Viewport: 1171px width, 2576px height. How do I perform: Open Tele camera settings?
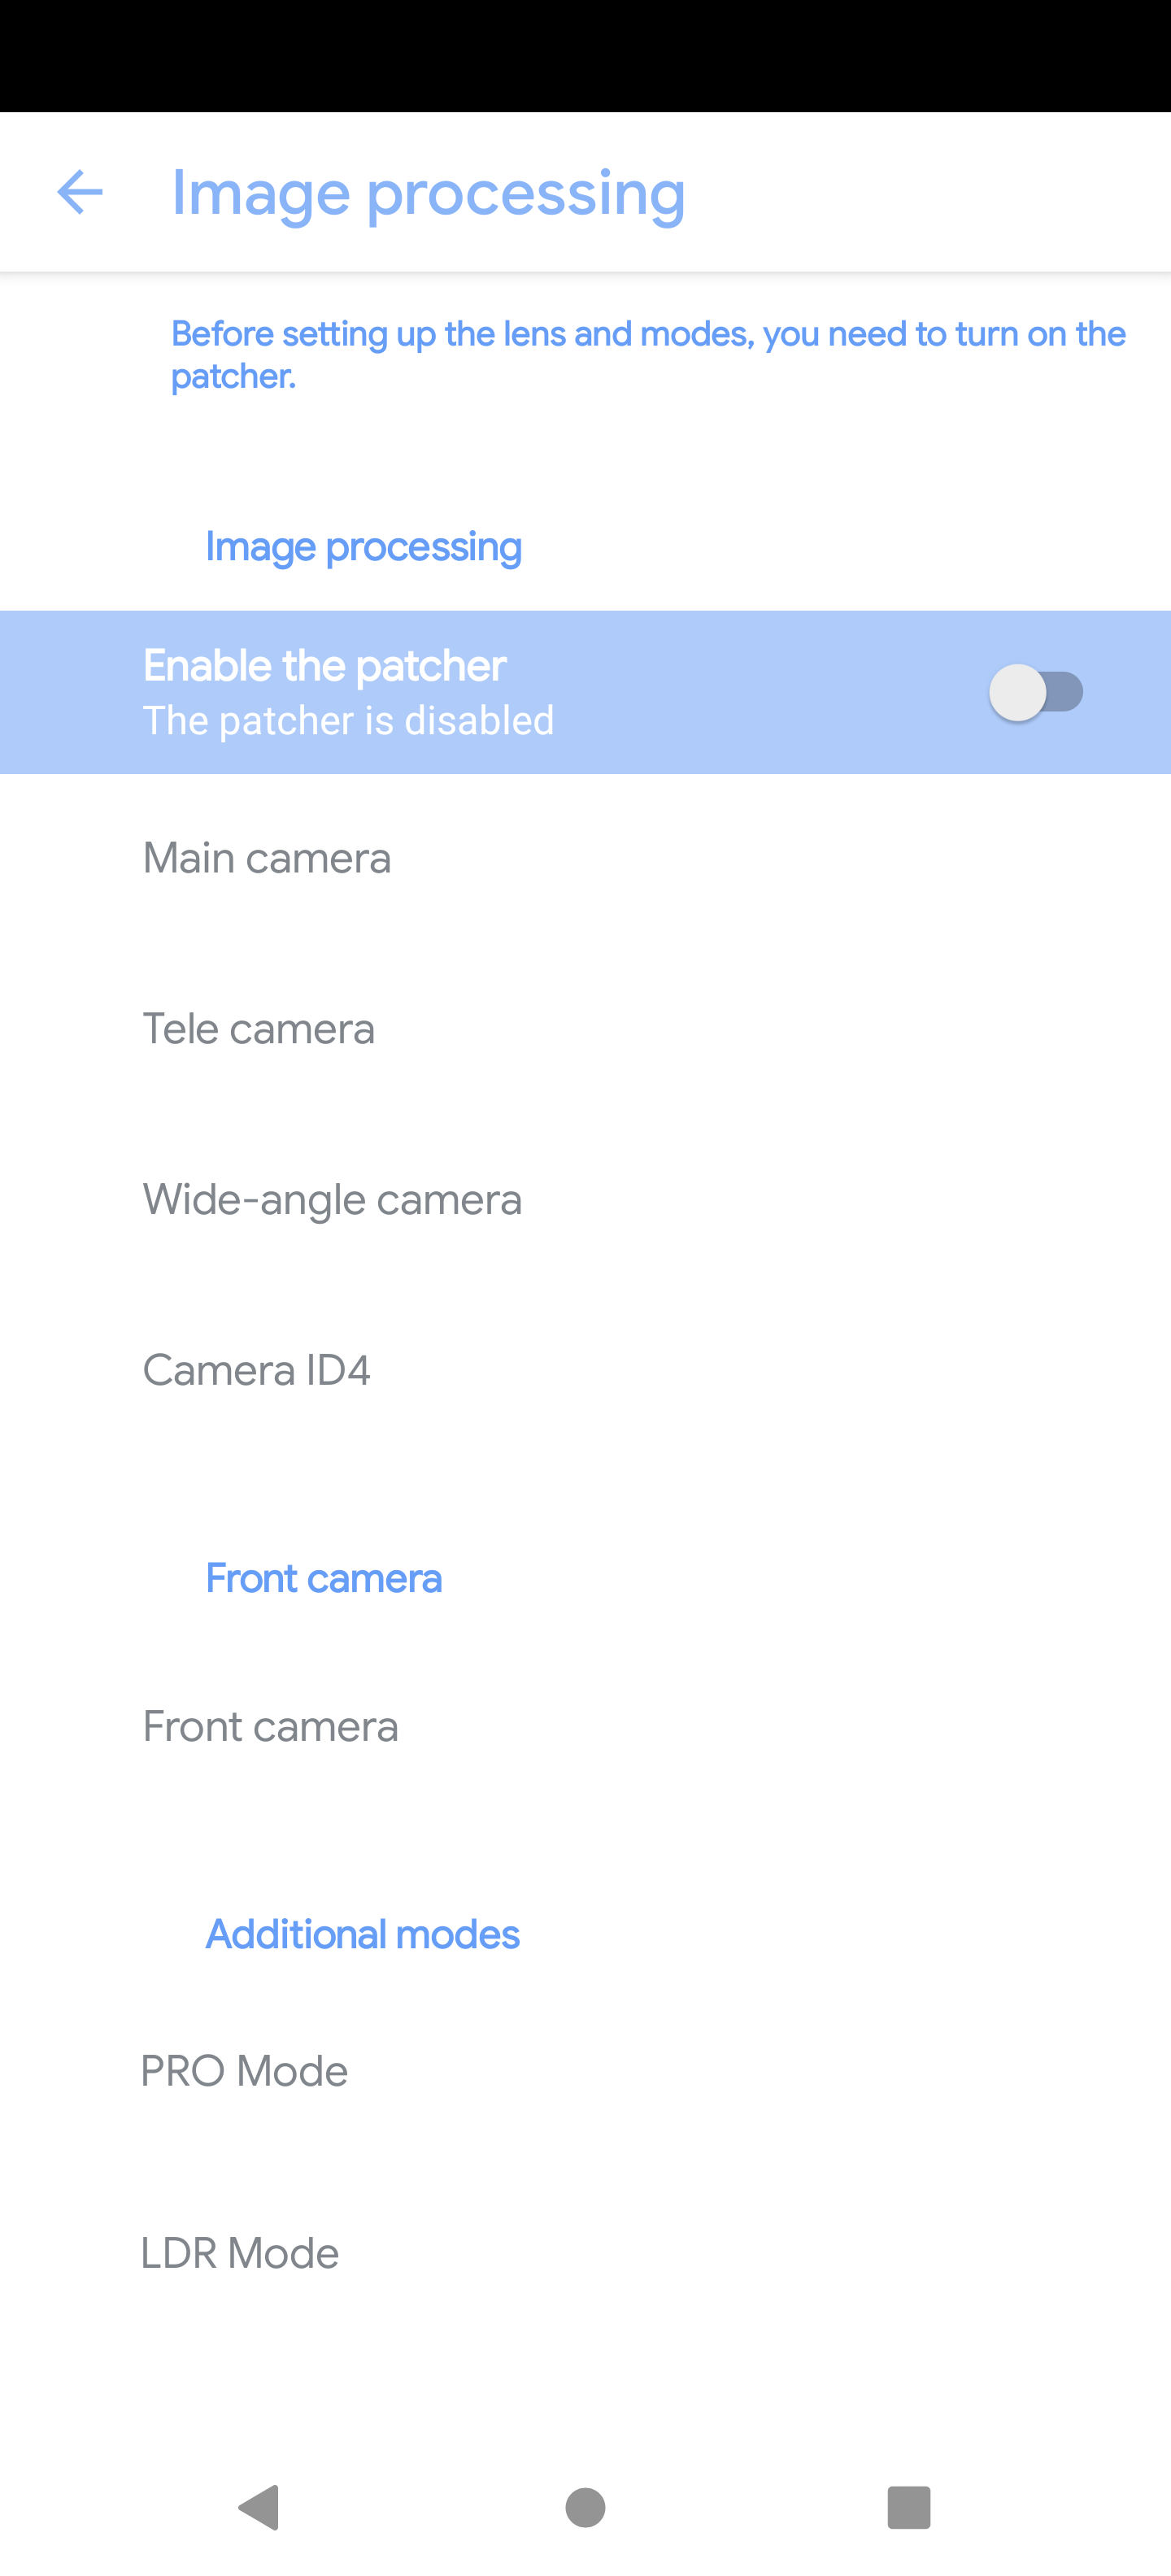pyautogui.click(x=585, y=1029)
